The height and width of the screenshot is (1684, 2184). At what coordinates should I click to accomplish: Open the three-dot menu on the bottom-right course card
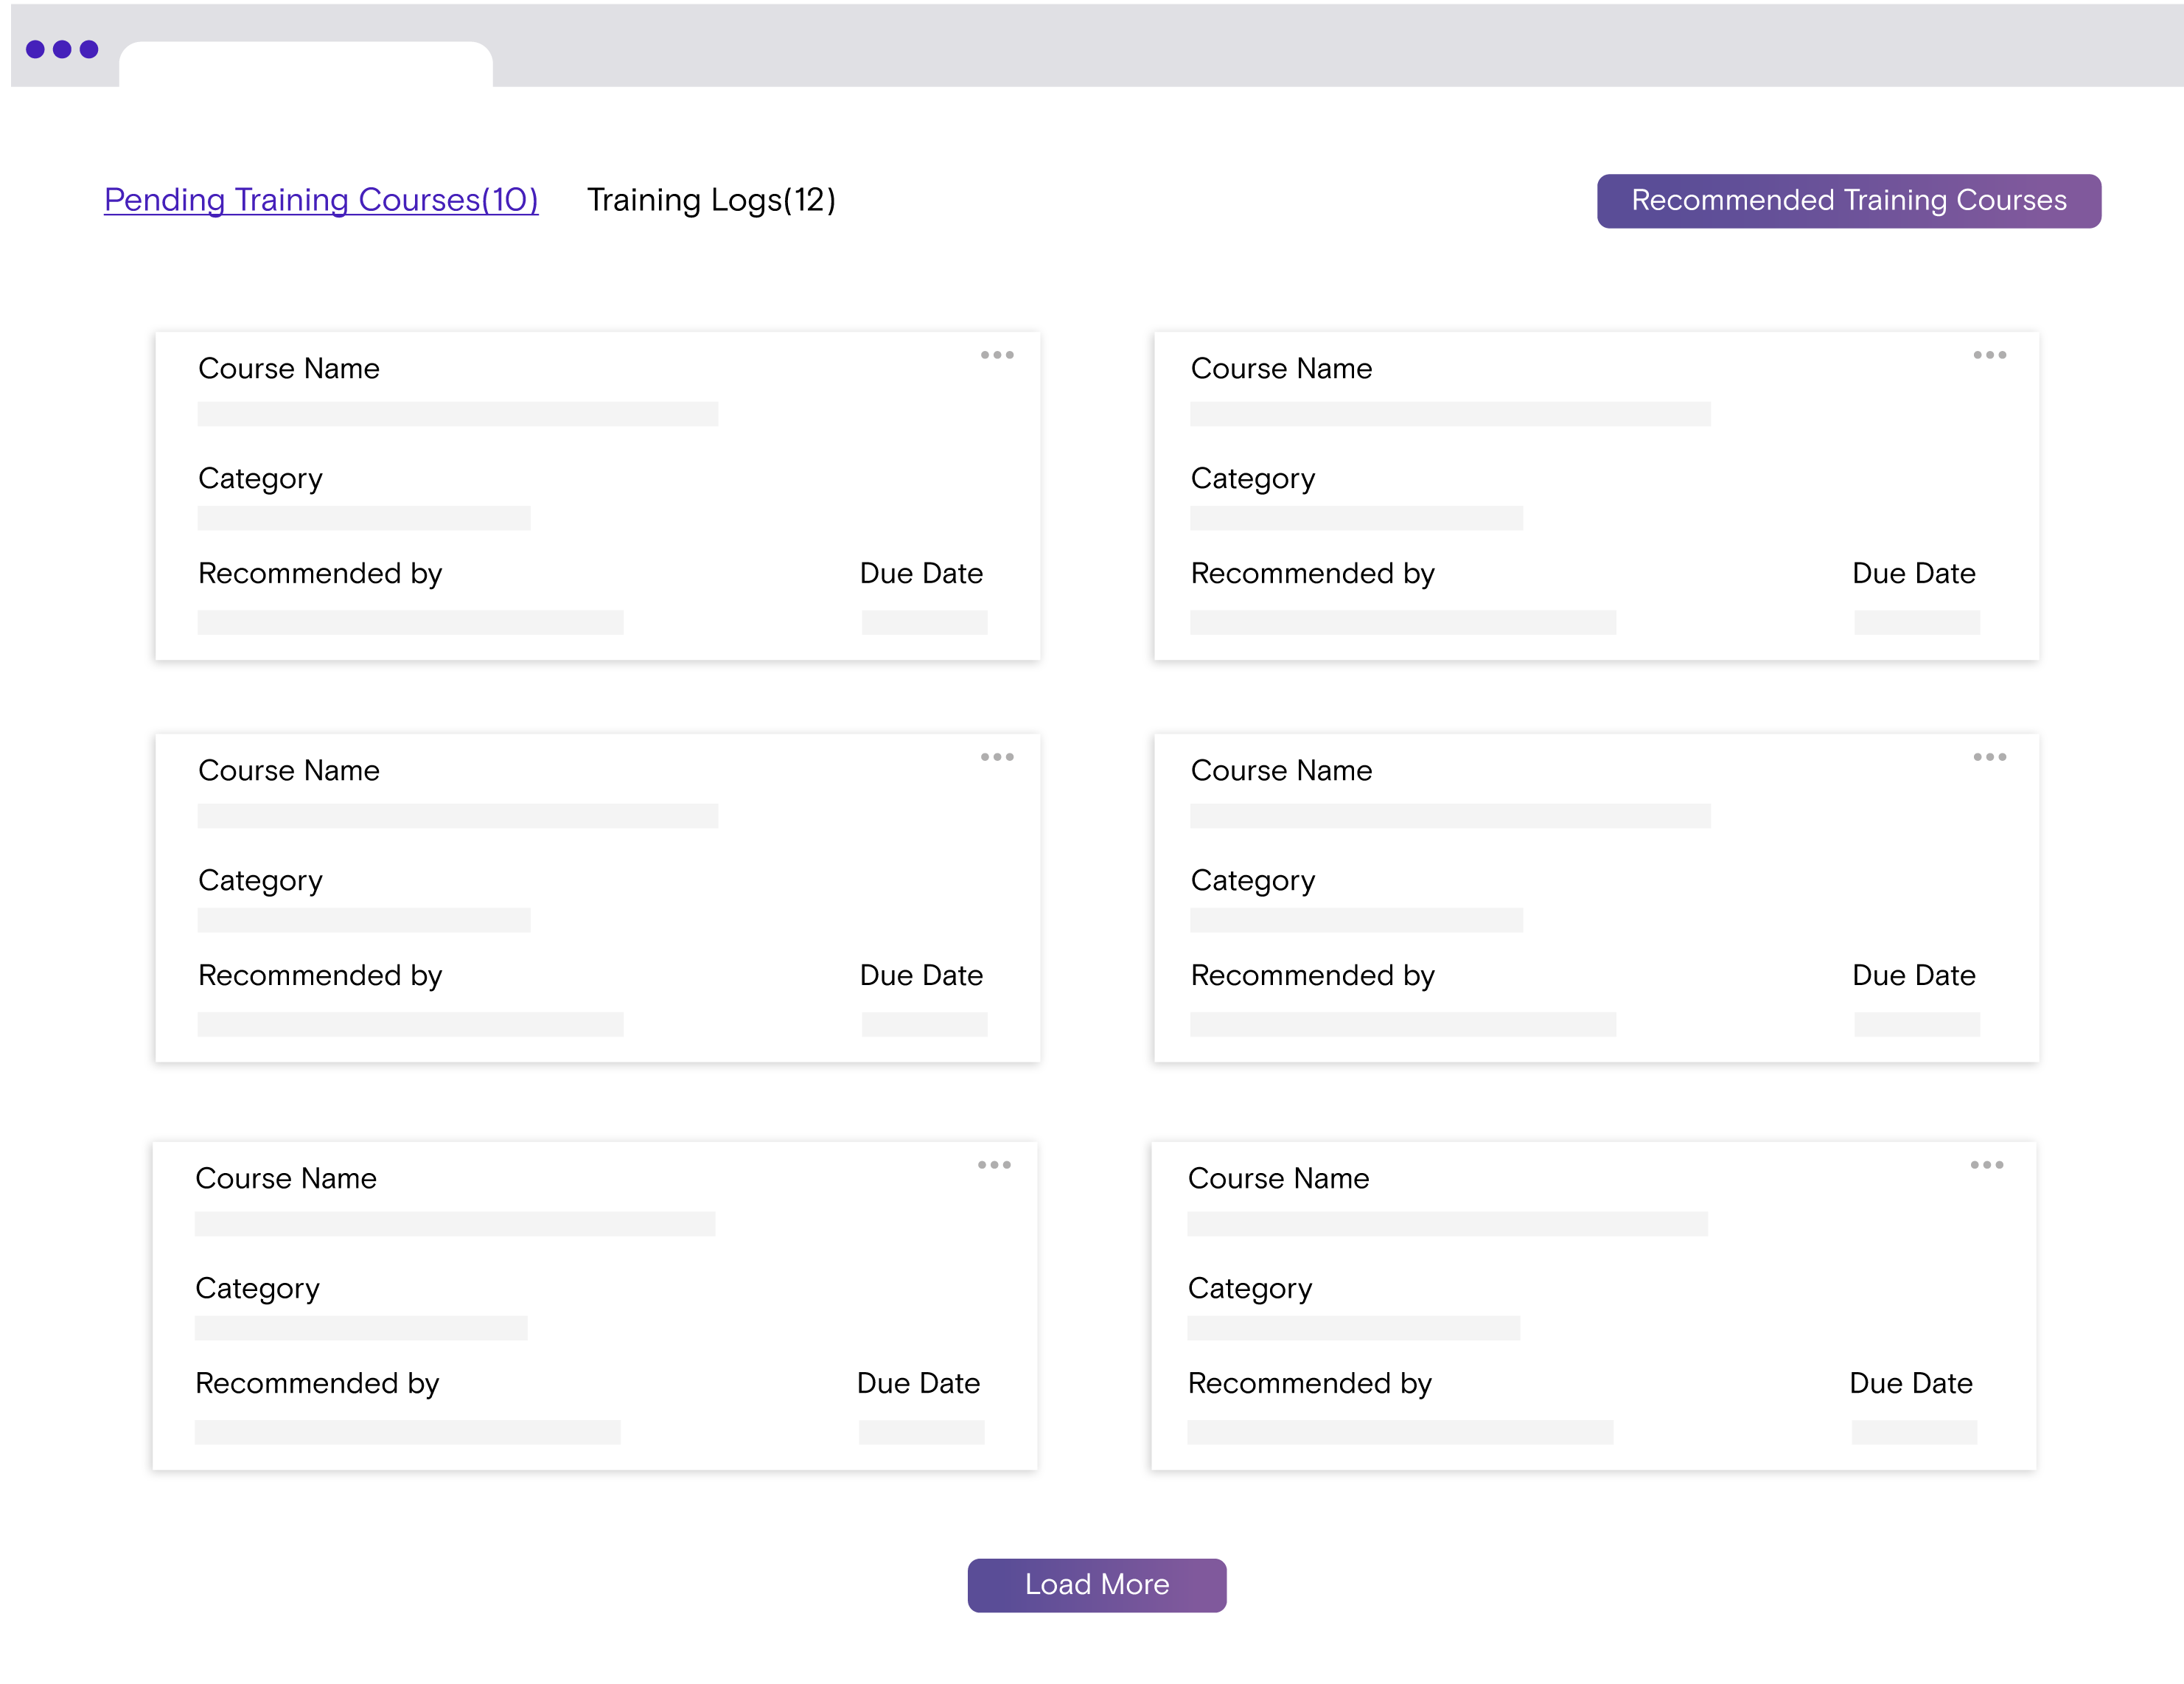pos(1987,1165)
